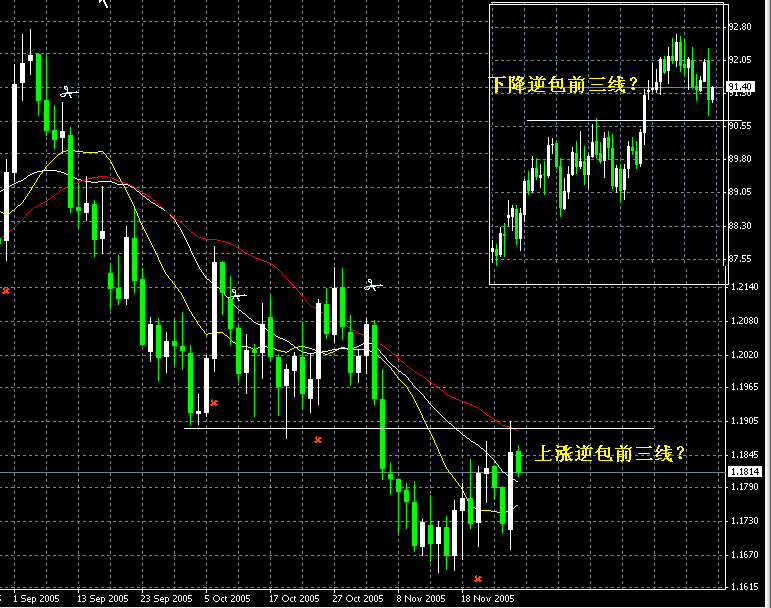Click the scissors marker near the early September high

(x=69, y=92)
